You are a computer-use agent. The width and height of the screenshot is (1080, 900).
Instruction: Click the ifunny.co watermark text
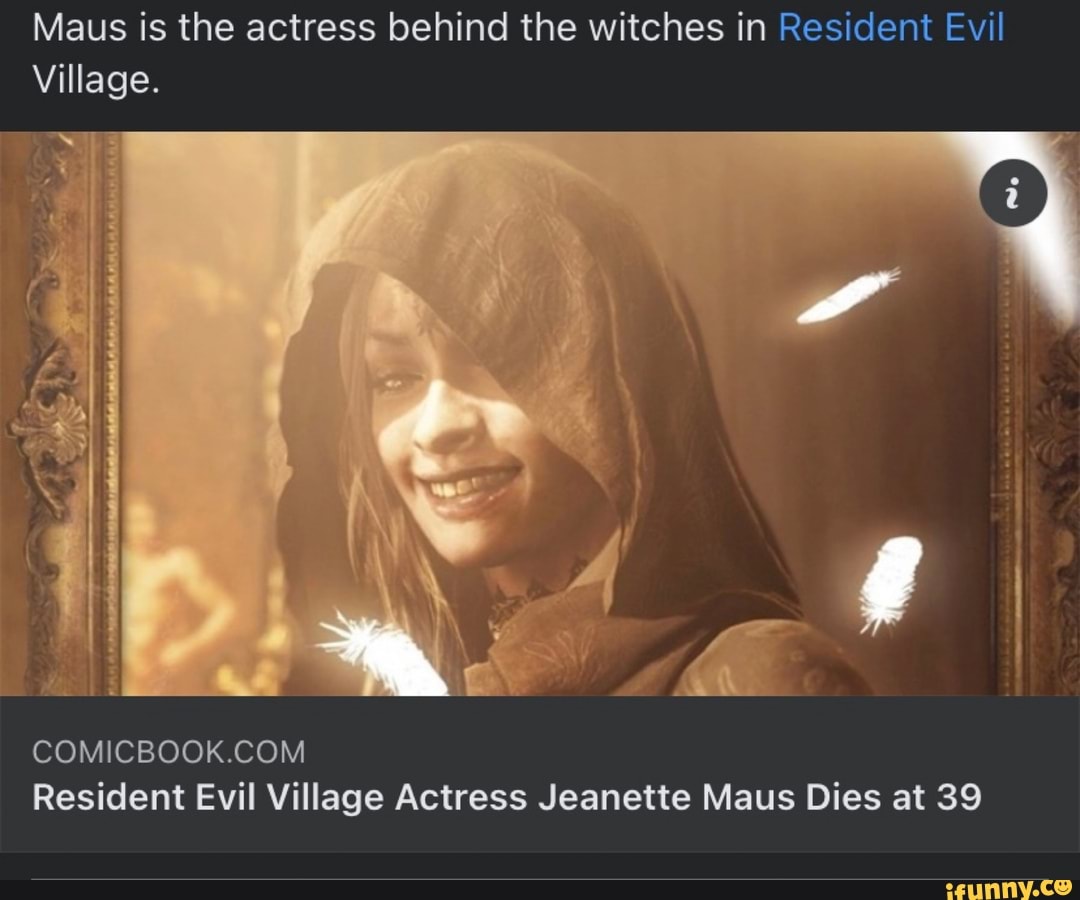pyautogui.click(x=1008, y=889)
